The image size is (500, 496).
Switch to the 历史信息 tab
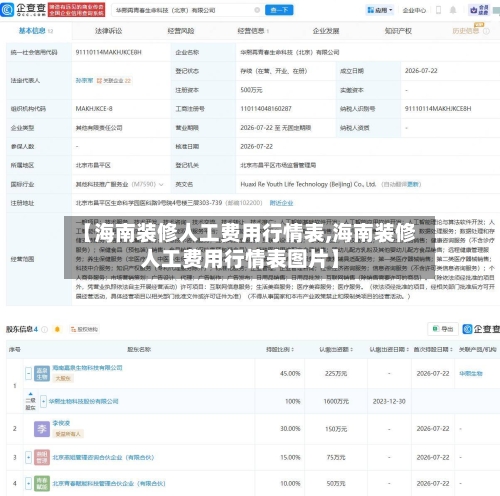pos(466,31)
